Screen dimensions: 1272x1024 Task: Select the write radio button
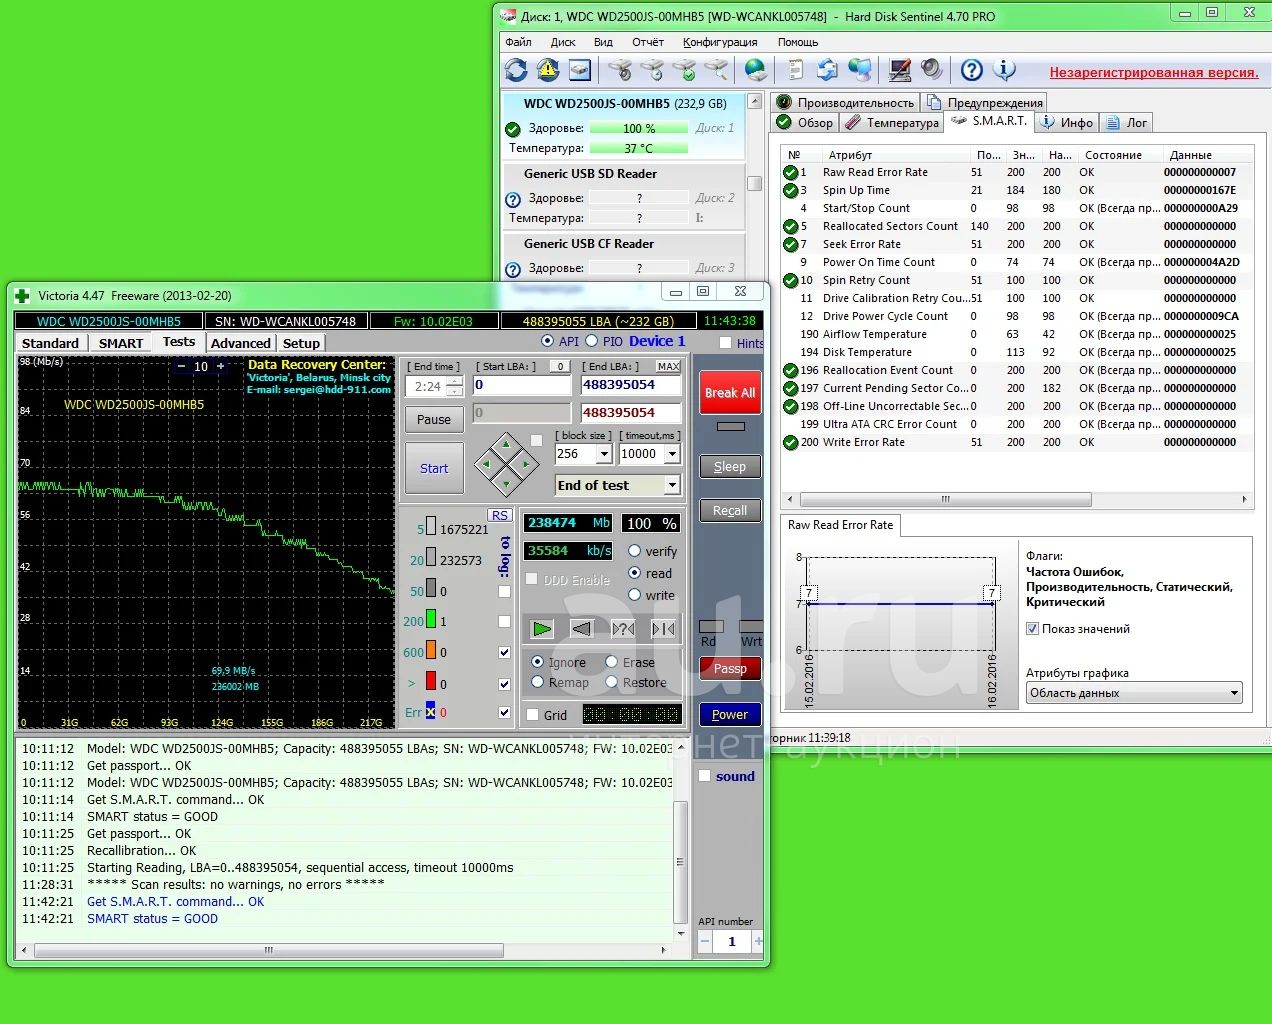(634, 595)
